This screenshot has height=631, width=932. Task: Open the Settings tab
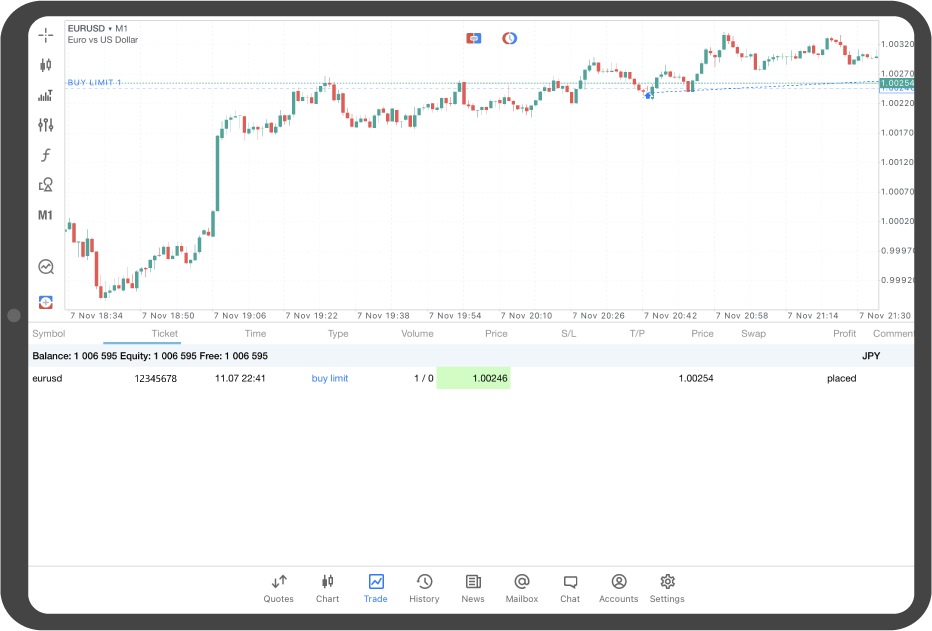[x=667, y=589]
